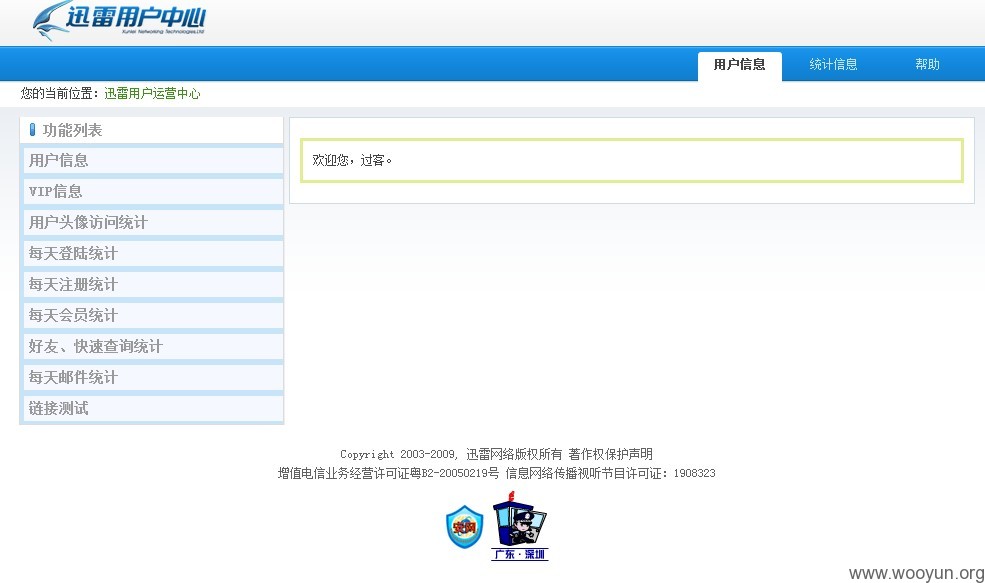Image resolution: width=985 pixels, height=583 pixels.
Task: Click the Copyright 2003-2009 footer text
Action: pyautogui.click(x=398, y=454)
